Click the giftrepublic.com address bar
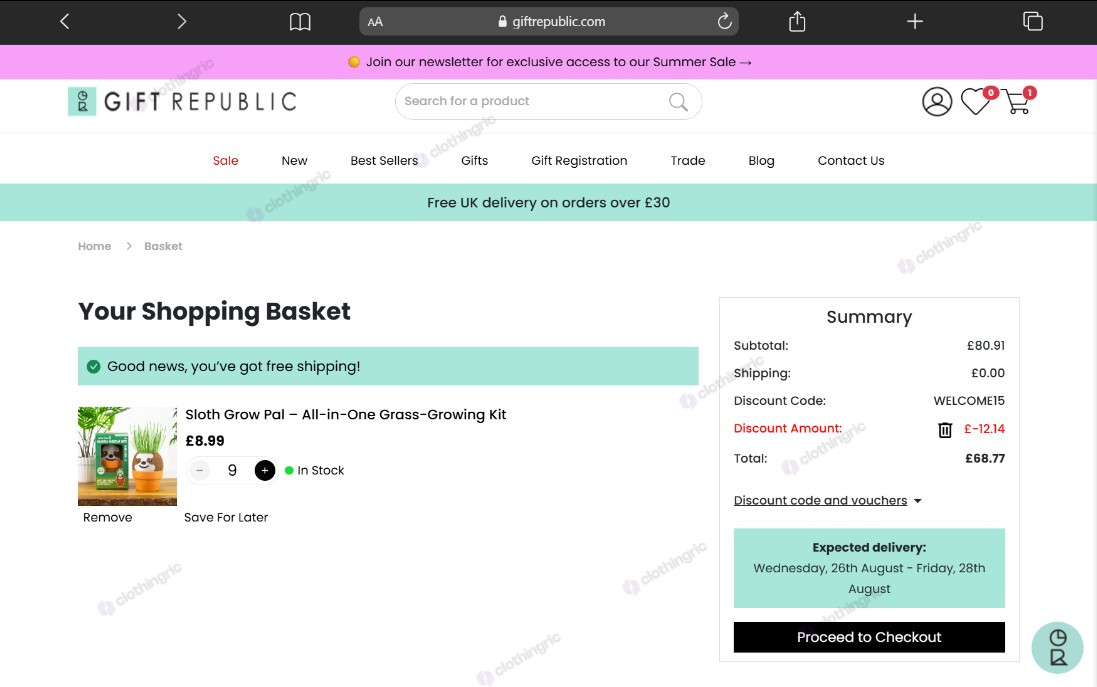 [548, 22]
